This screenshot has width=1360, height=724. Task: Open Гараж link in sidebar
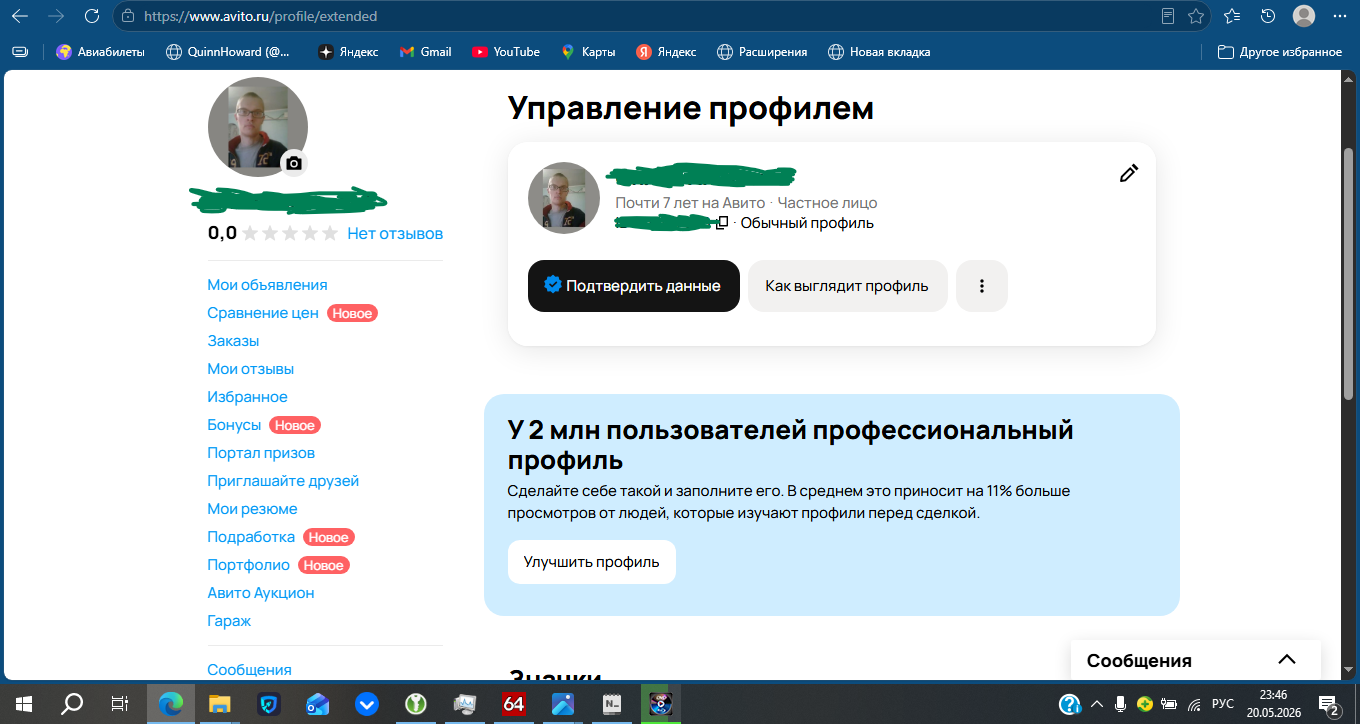(x=229, y=621)
